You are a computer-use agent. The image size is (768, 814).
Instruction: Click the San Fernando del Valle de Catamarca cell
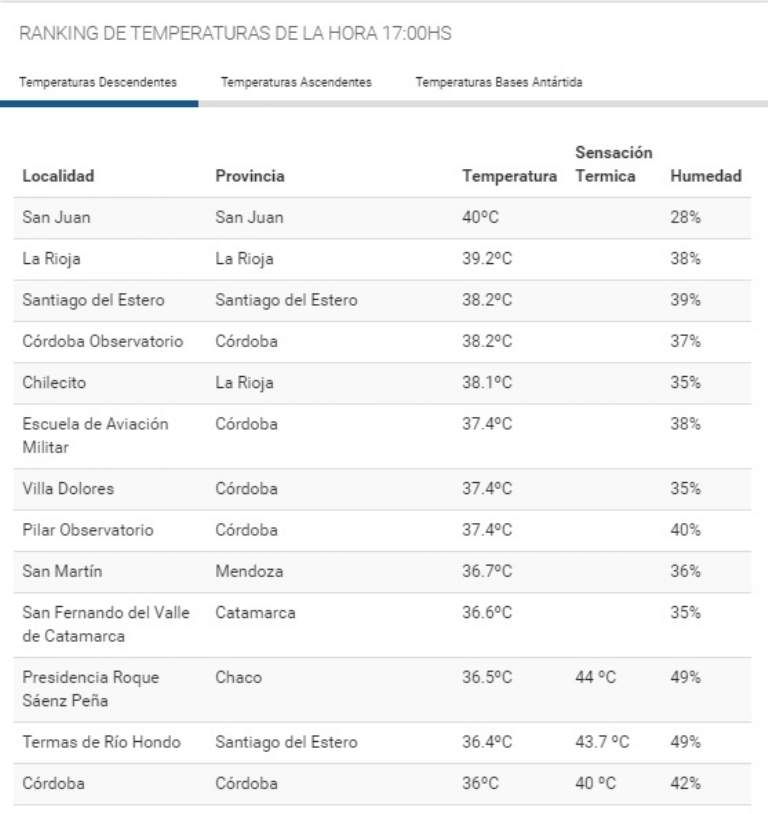[106, 624]
